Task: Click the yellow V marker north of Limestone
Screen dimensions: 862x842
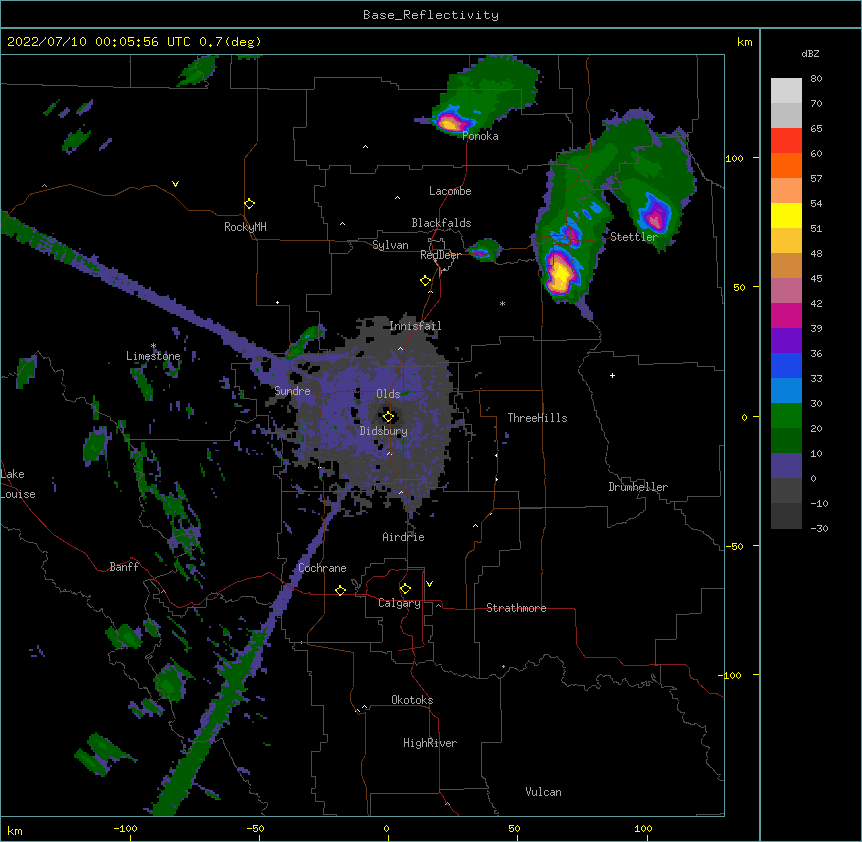Action: [x=175, y=184]
